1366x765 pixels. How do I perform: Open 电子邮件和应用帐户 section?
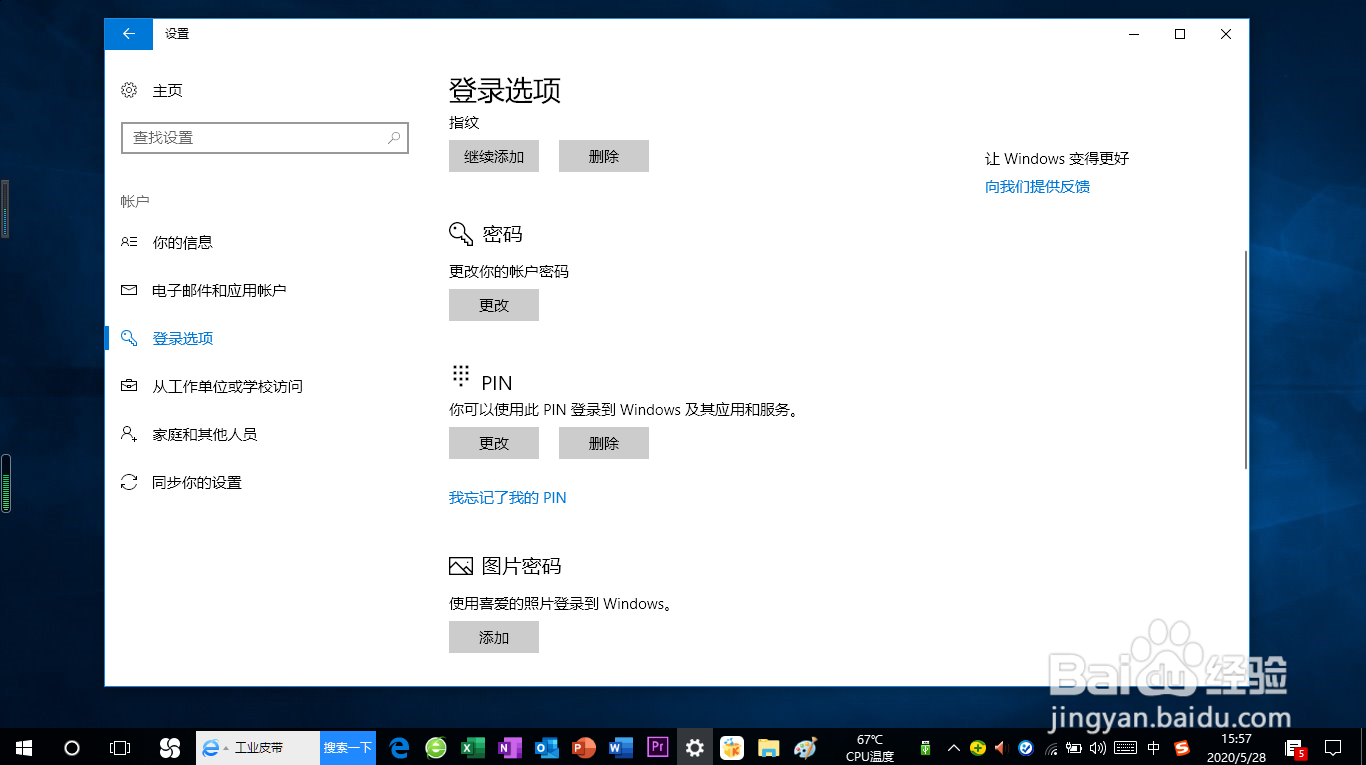pos(219,290)
